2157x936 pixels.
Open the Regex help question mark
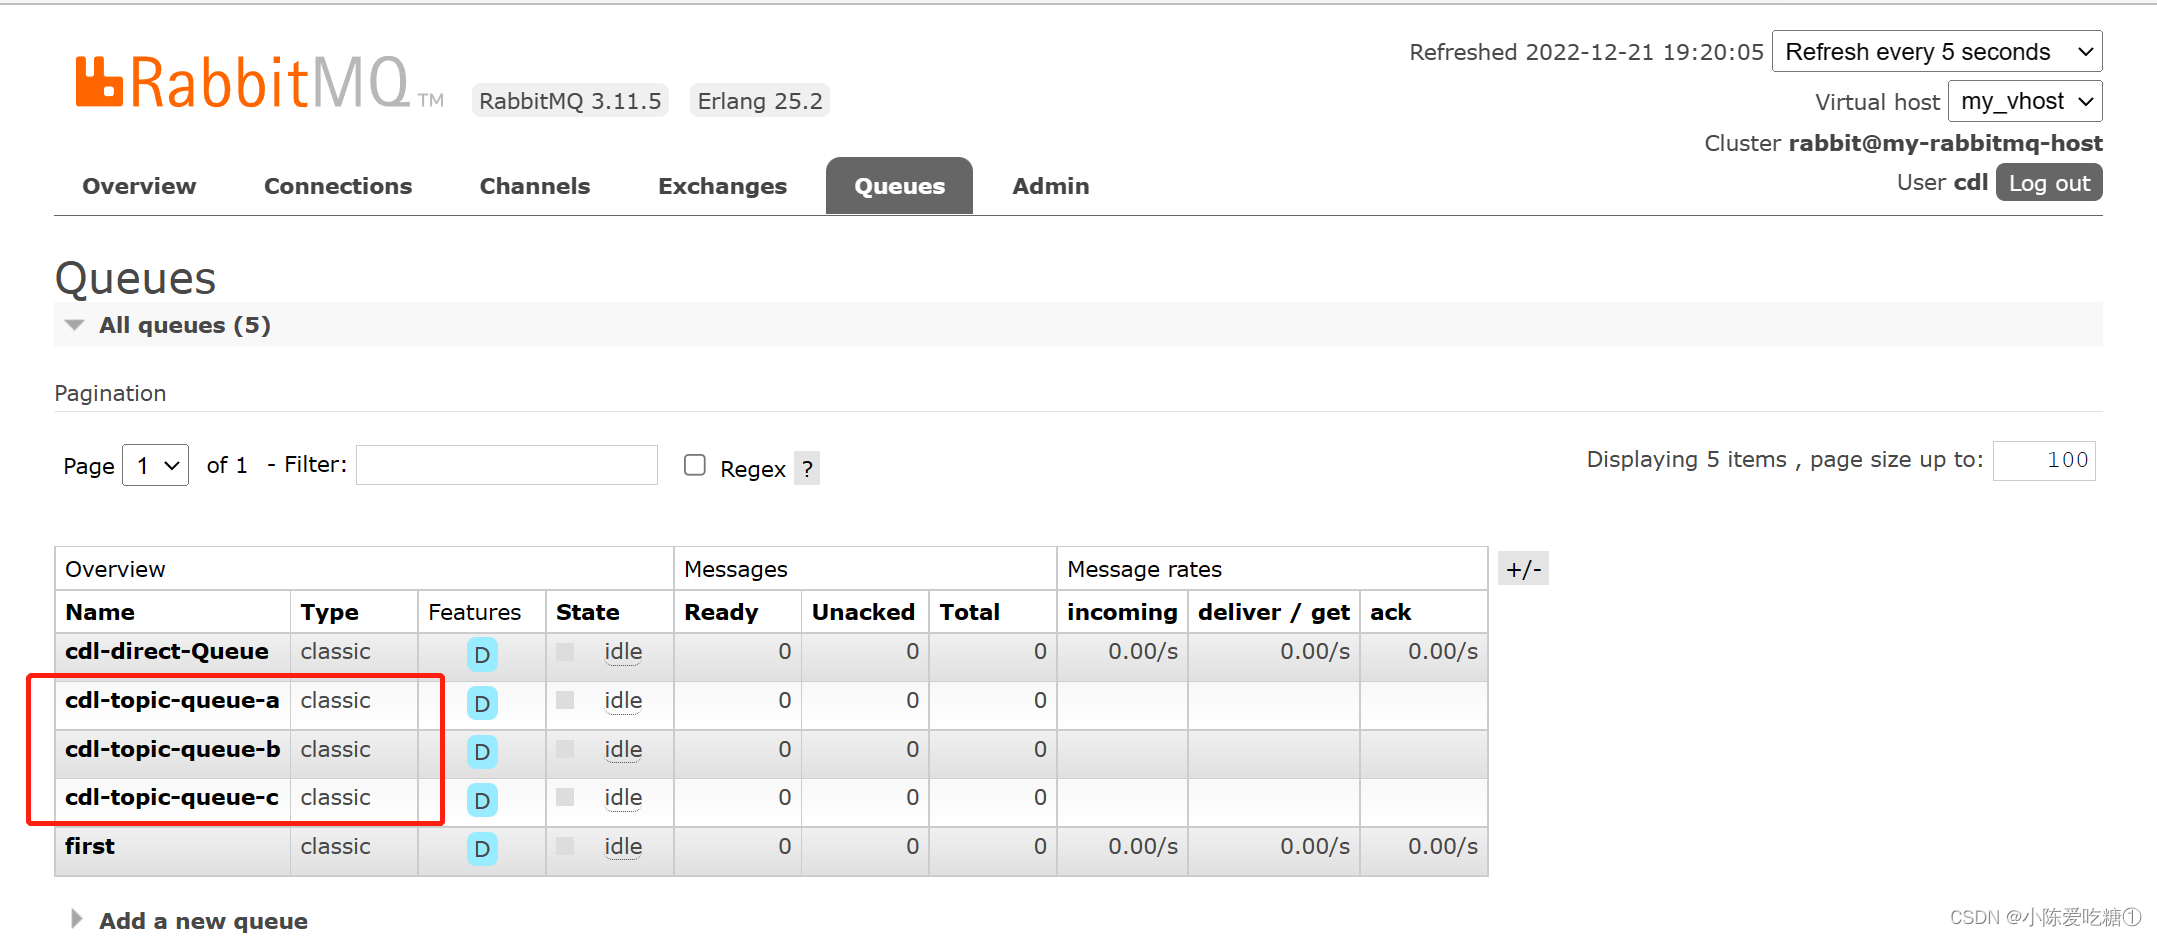click(807, 467)
